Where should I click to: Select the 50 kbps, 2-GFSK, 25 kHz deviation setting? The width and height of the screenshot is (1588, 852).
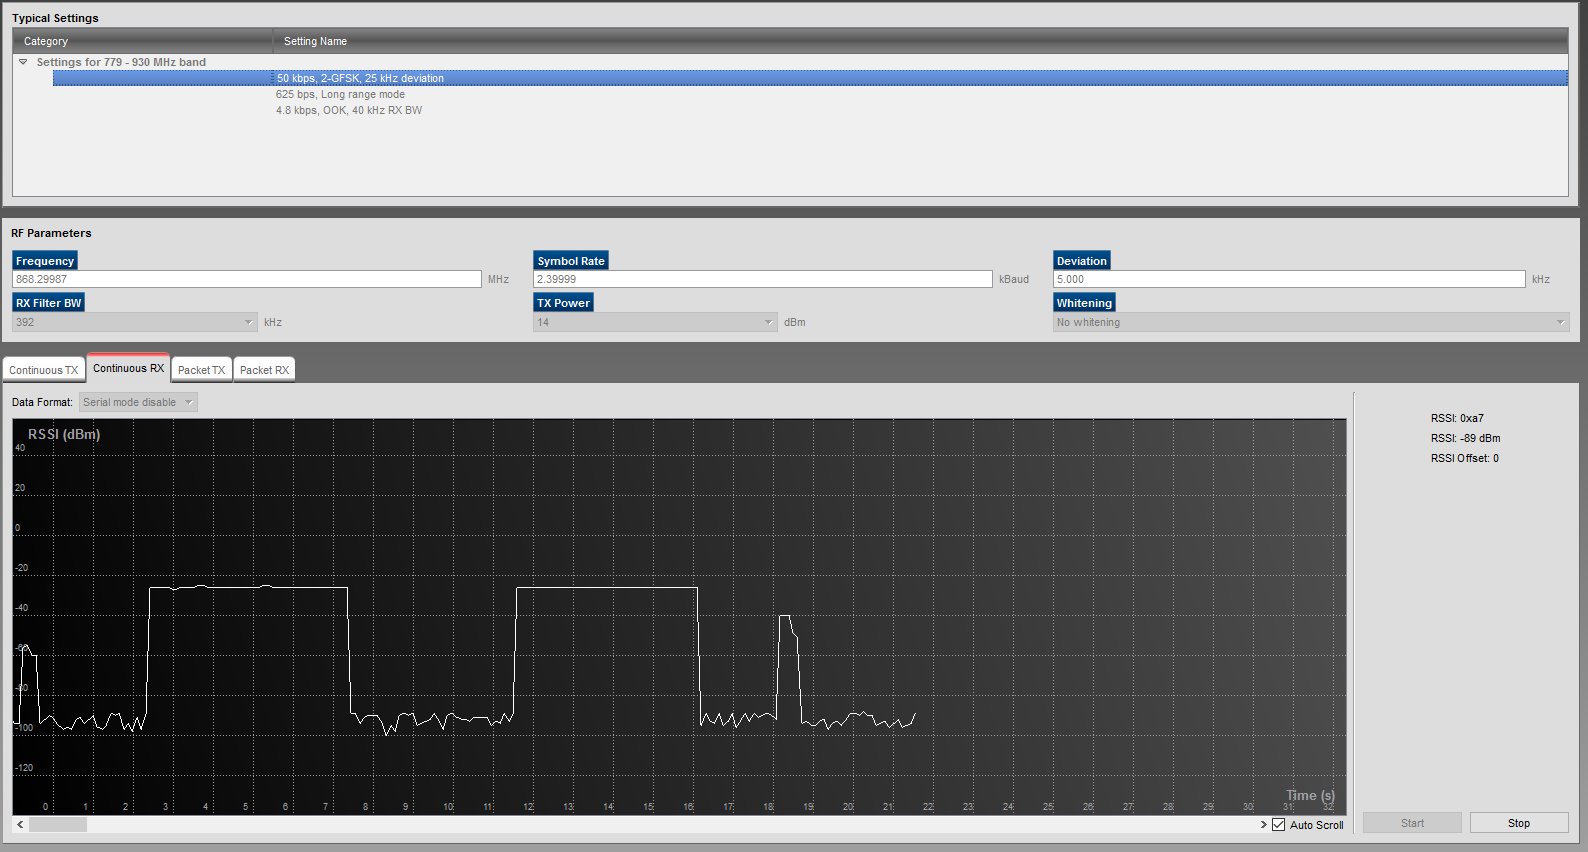pos(810,78)
